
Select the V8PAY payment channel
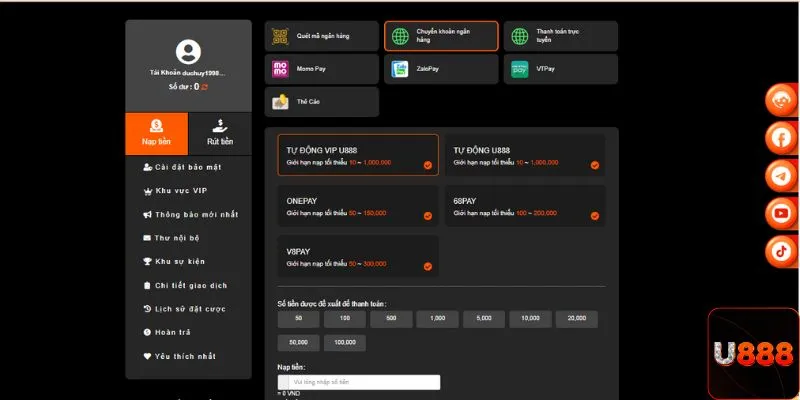358,256
